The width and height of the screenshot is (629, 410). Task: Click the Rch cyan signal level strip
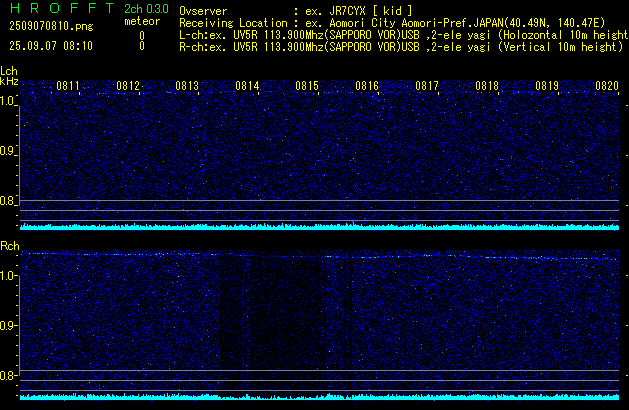pos(319,397)
